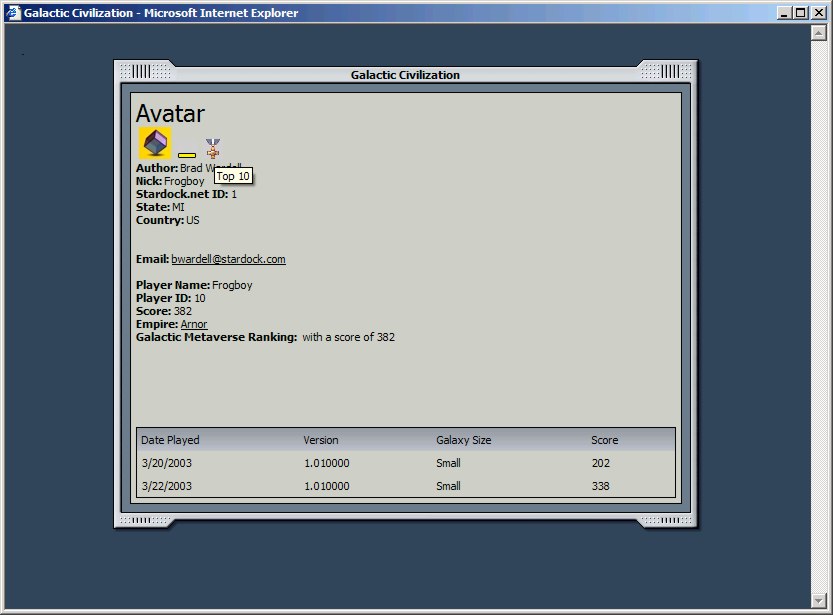Minimize the Internet Explorer window
This screenshot has height=615, width=833.
(x=784, y=13)
